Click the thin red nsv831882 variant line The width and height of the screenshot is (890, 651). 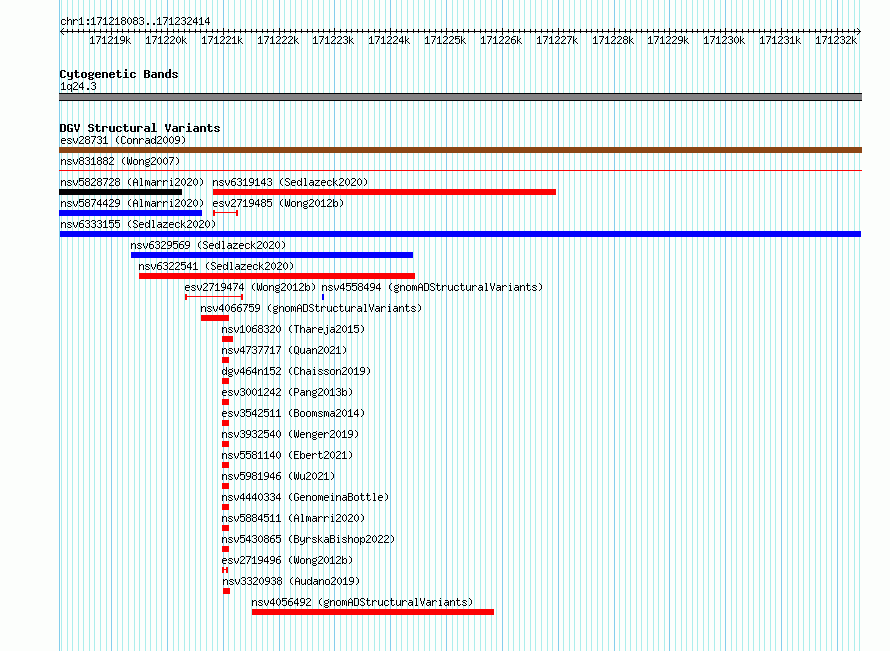click(x=460, y=170)
